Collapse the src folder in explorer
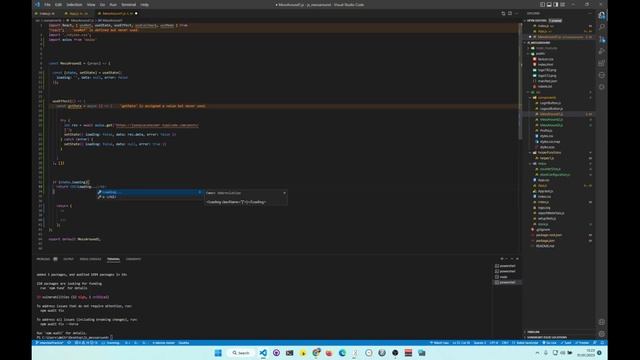Screen dimensions: 640x360 point(538,92)
